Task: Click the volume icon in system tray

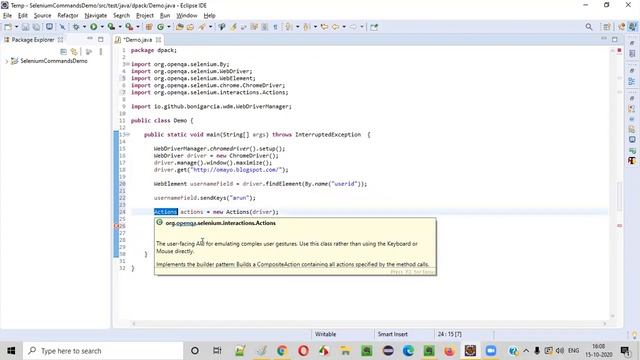Action: [x=560, y=351]
